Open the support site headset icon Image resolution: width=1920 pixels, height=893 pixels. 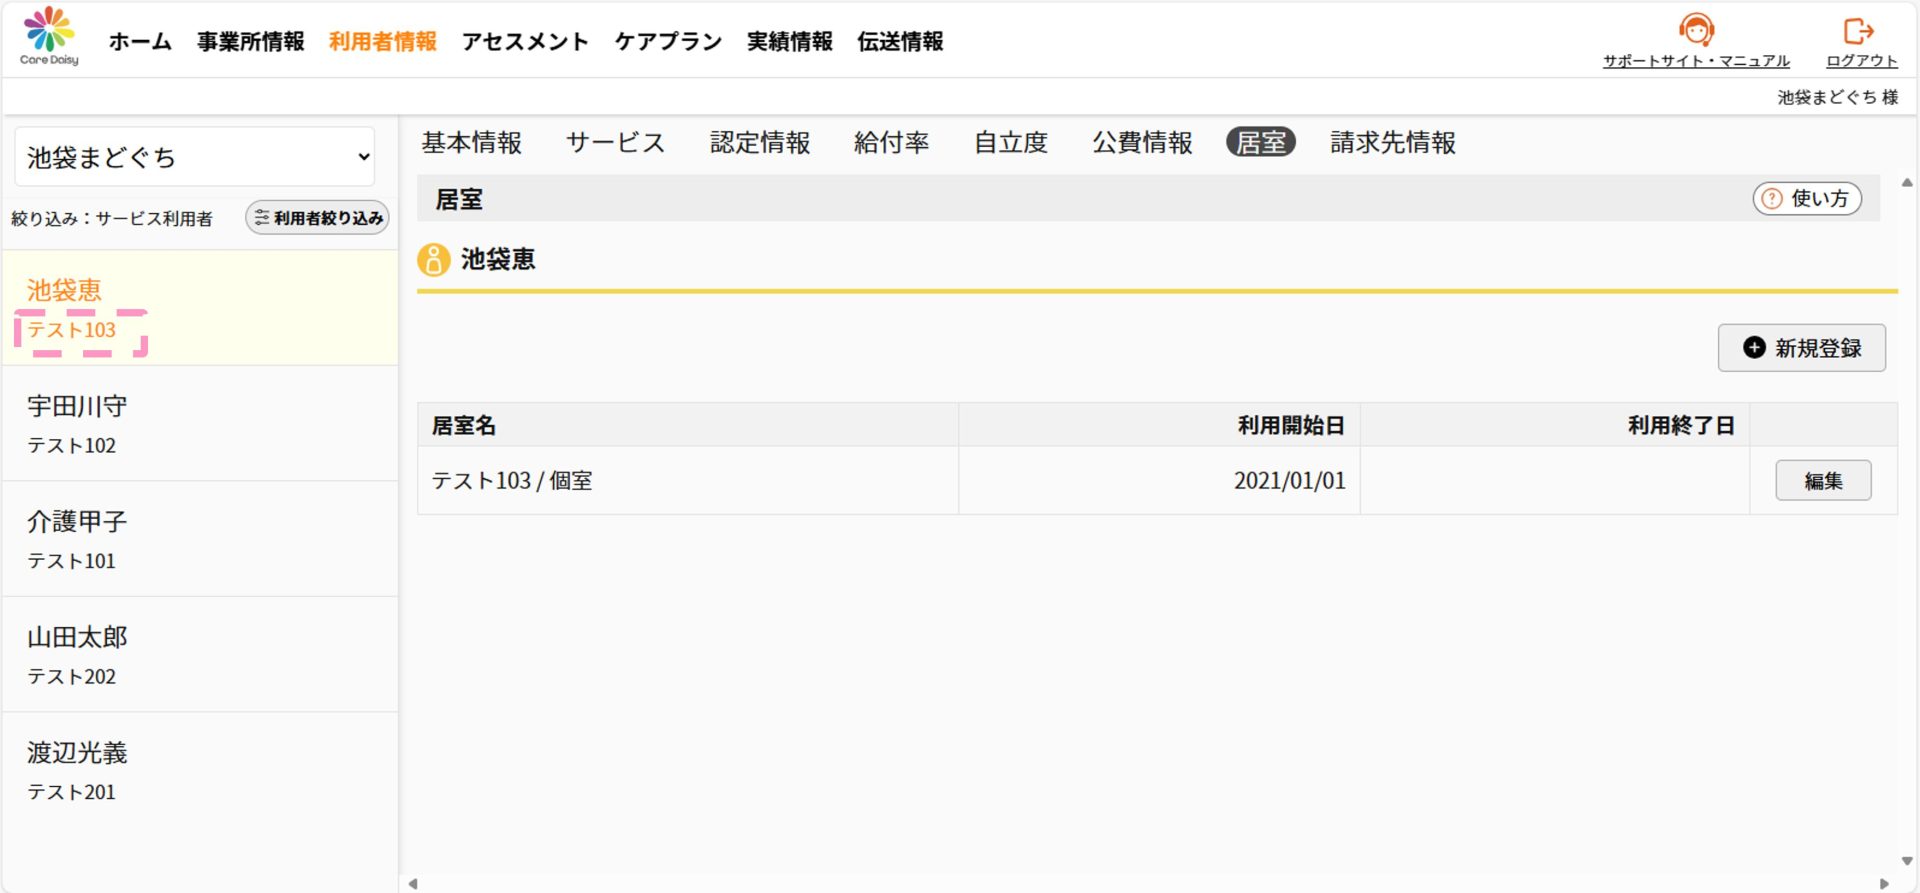click(1696, 30)
